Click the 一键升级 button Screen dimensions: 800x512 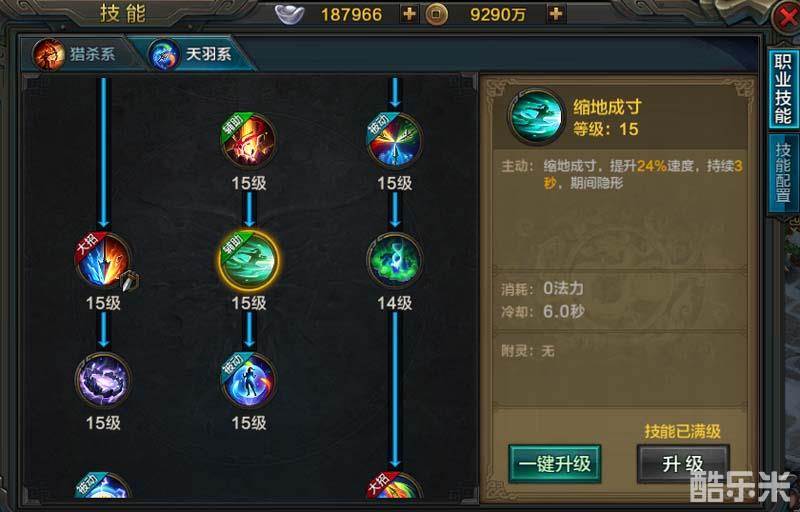tap(555, 464)
